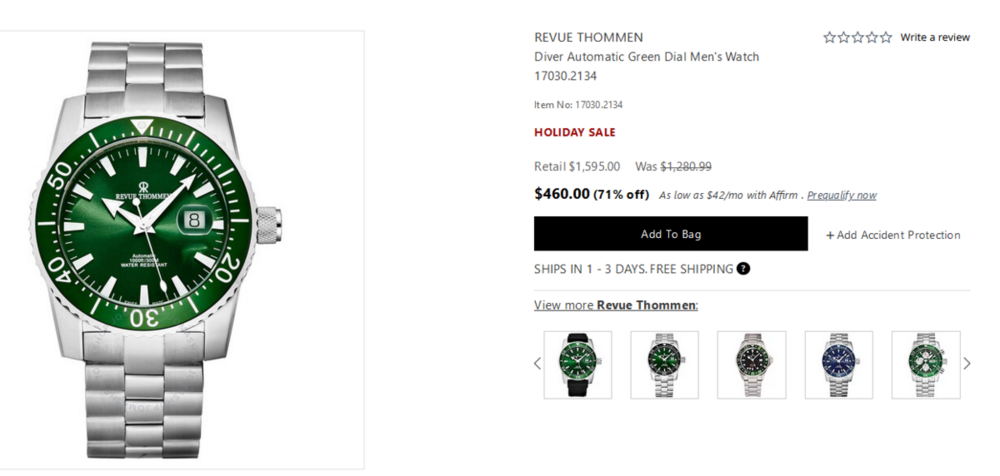
Task: Open the Write a review link
Action: 935,38
